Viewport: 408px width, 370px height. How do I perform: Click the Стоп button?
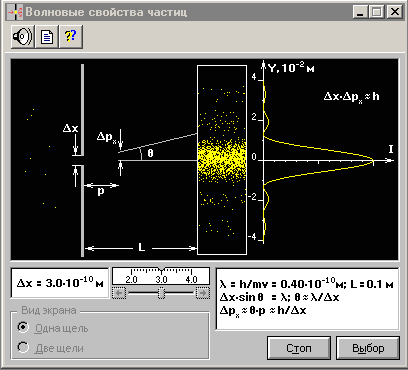click(x=299, y=348)
